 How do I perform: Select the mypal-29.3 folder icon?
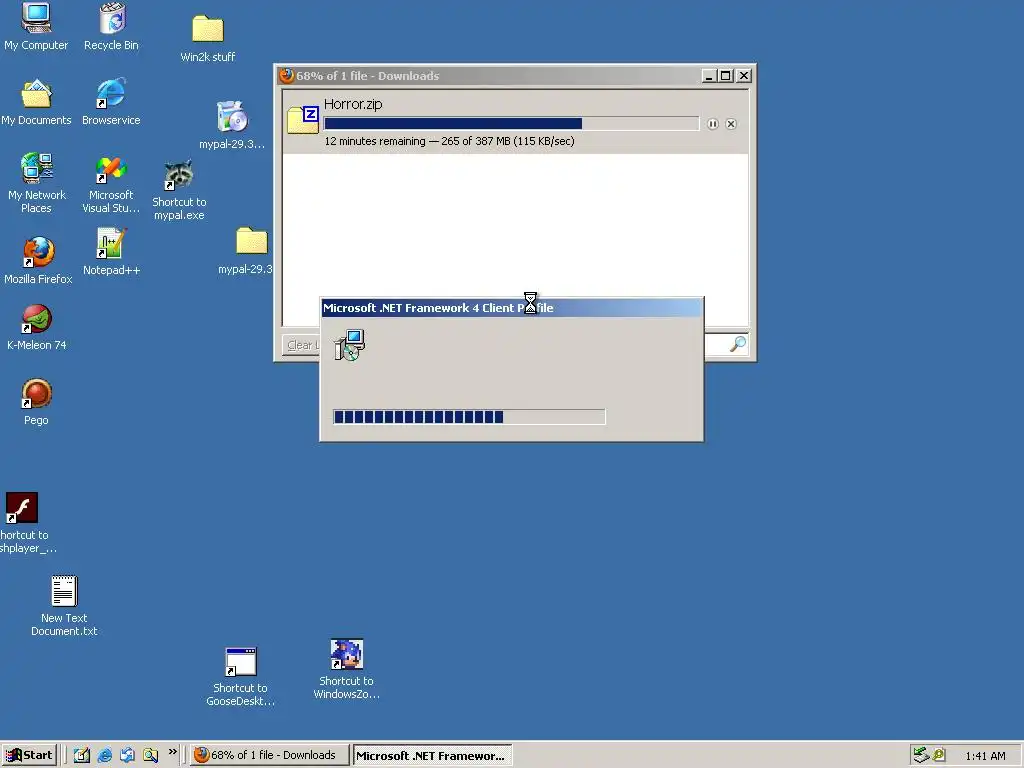tap(251, 251)
